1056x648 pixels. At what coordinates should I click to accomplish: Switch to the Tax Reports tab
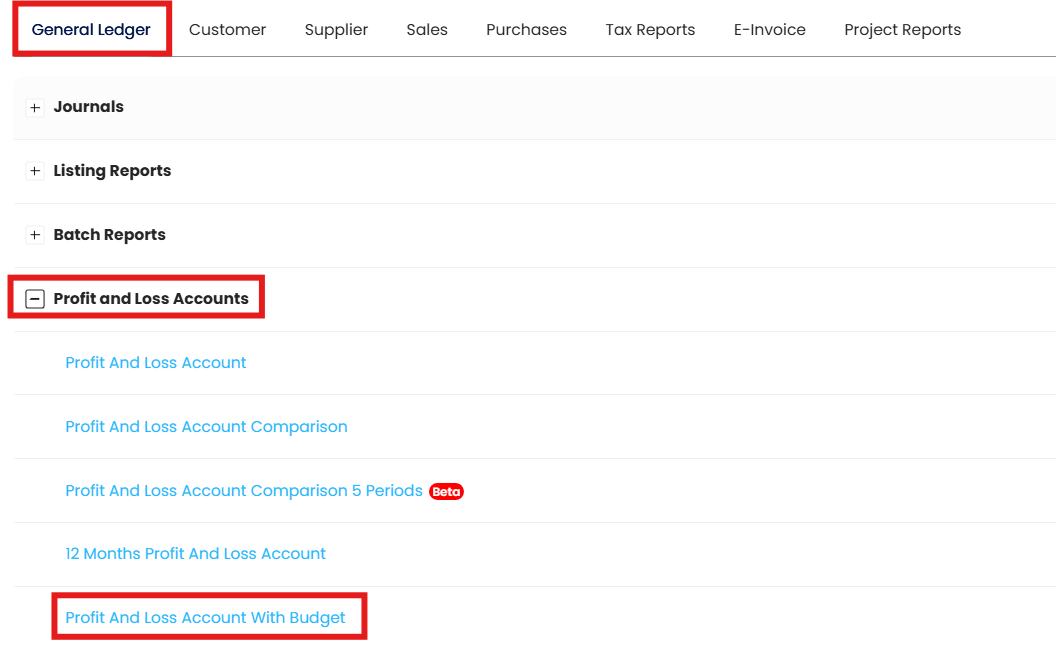pos(650,30)
